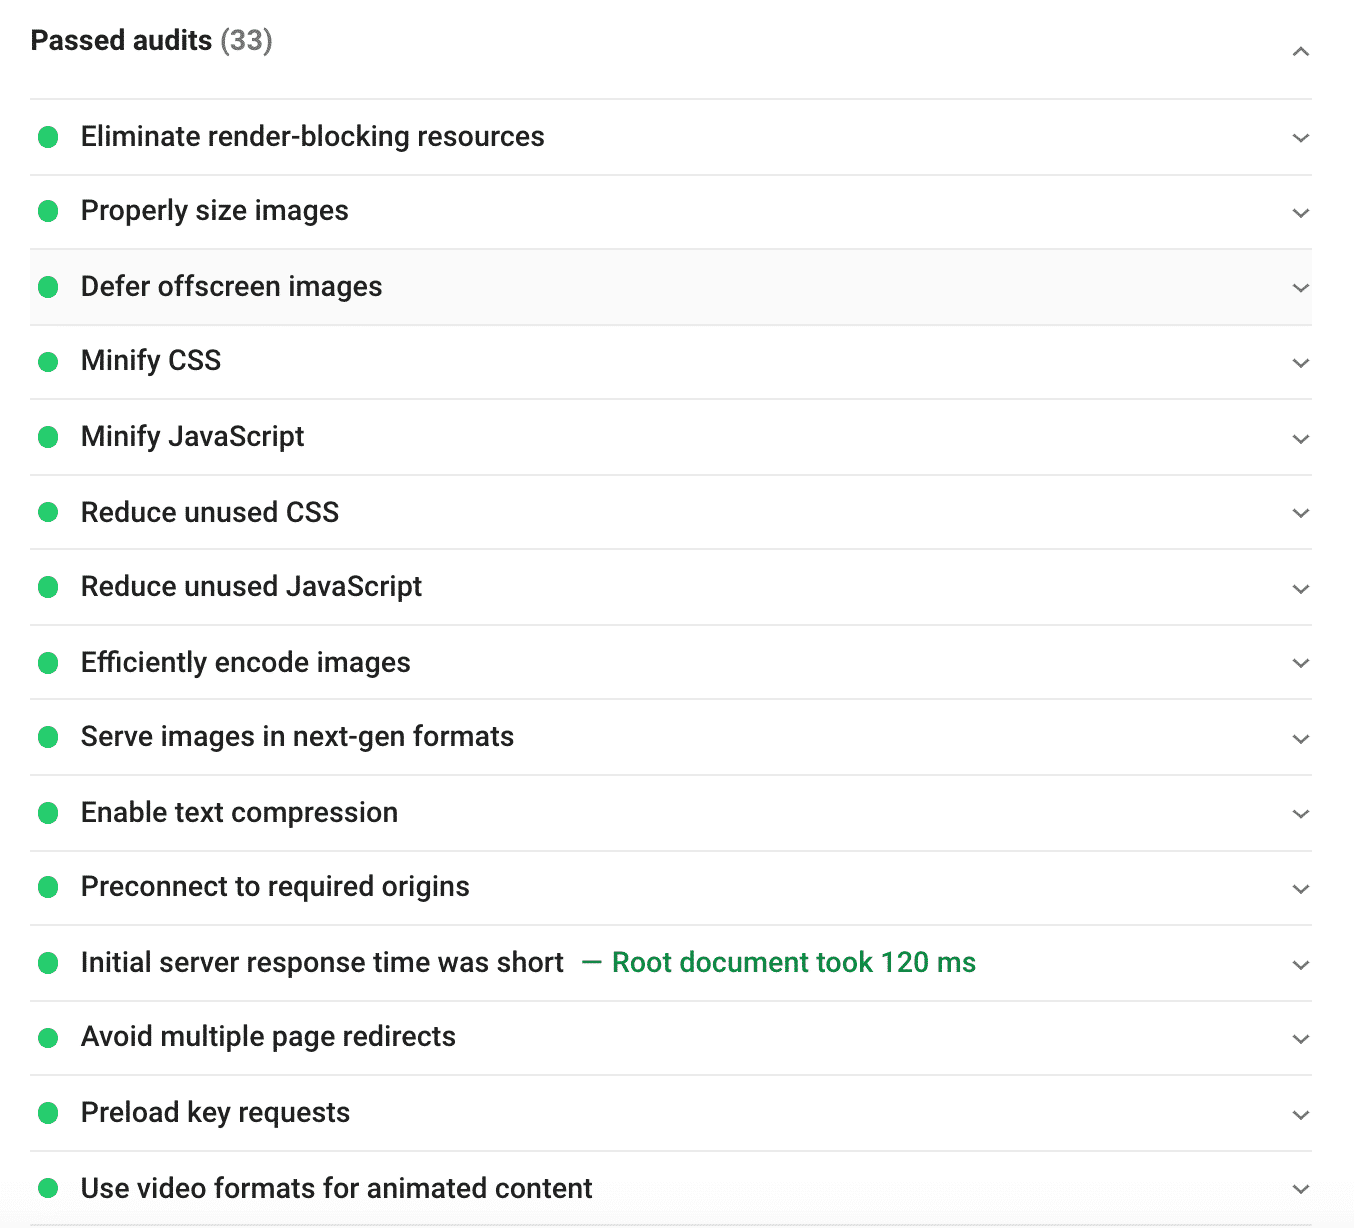Click the pass icon for Minify CSS
Screen dimensions: 1354x1228
[x=48, y=361]
